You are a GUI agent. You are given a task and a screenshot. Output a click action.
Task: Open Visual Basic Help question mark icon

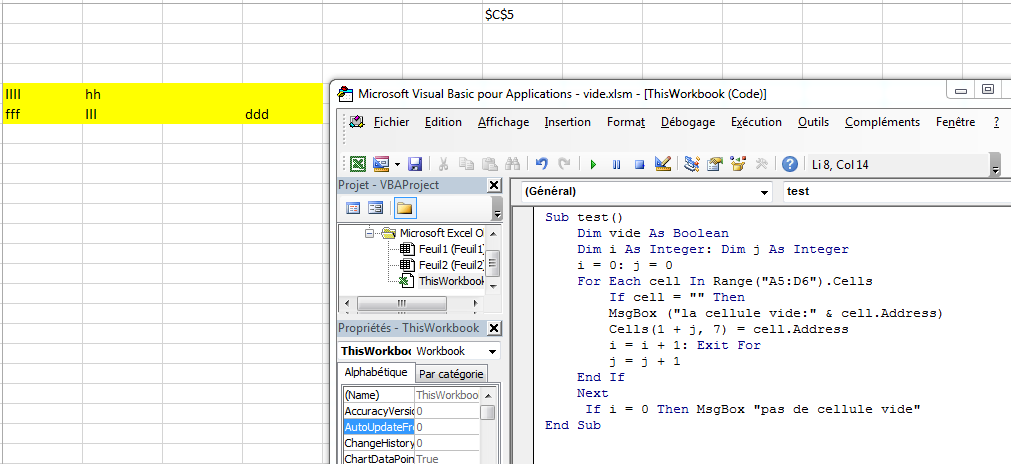click(x=790, y=164)
